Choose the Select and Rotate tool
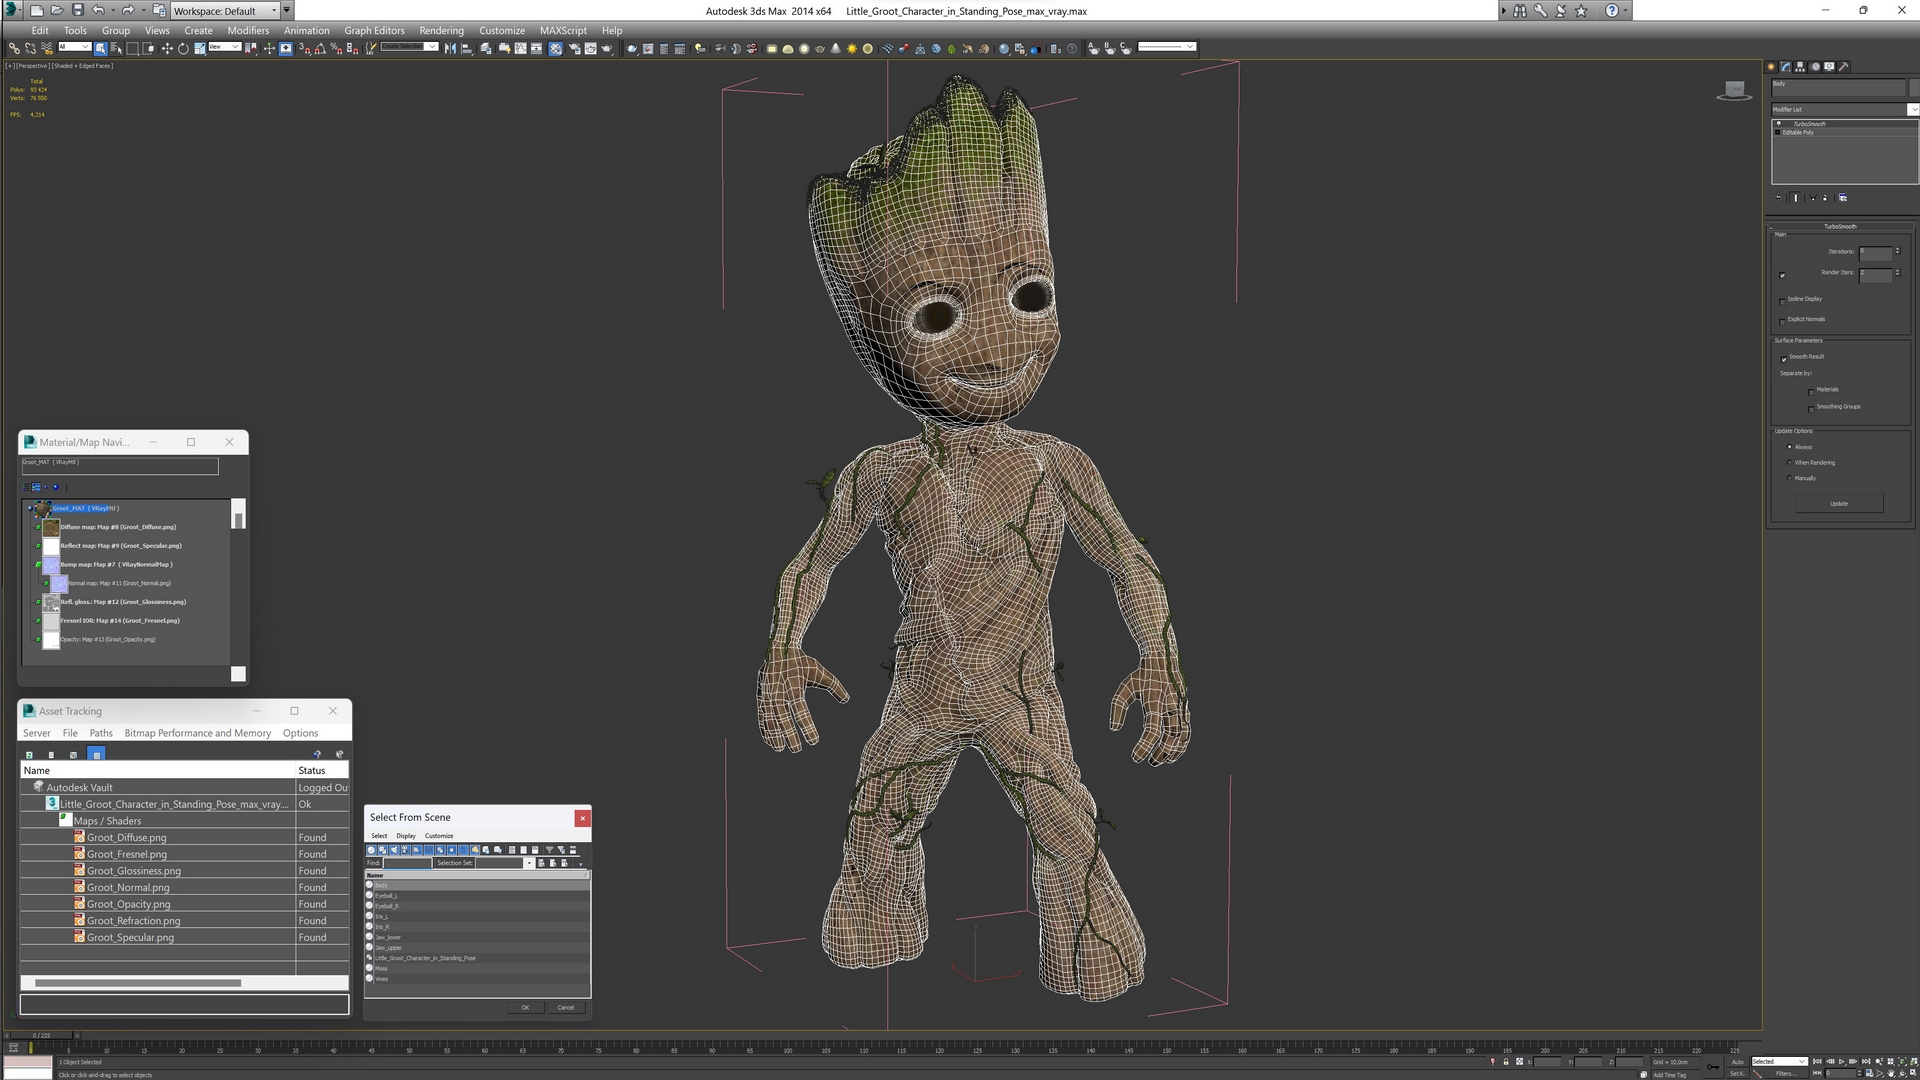 click(183, 48)
